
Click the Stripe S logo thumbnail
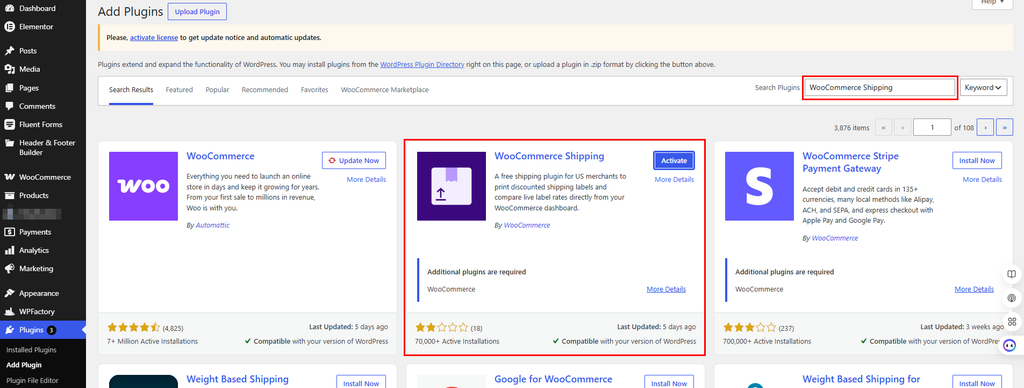click(x=760, y=186)
